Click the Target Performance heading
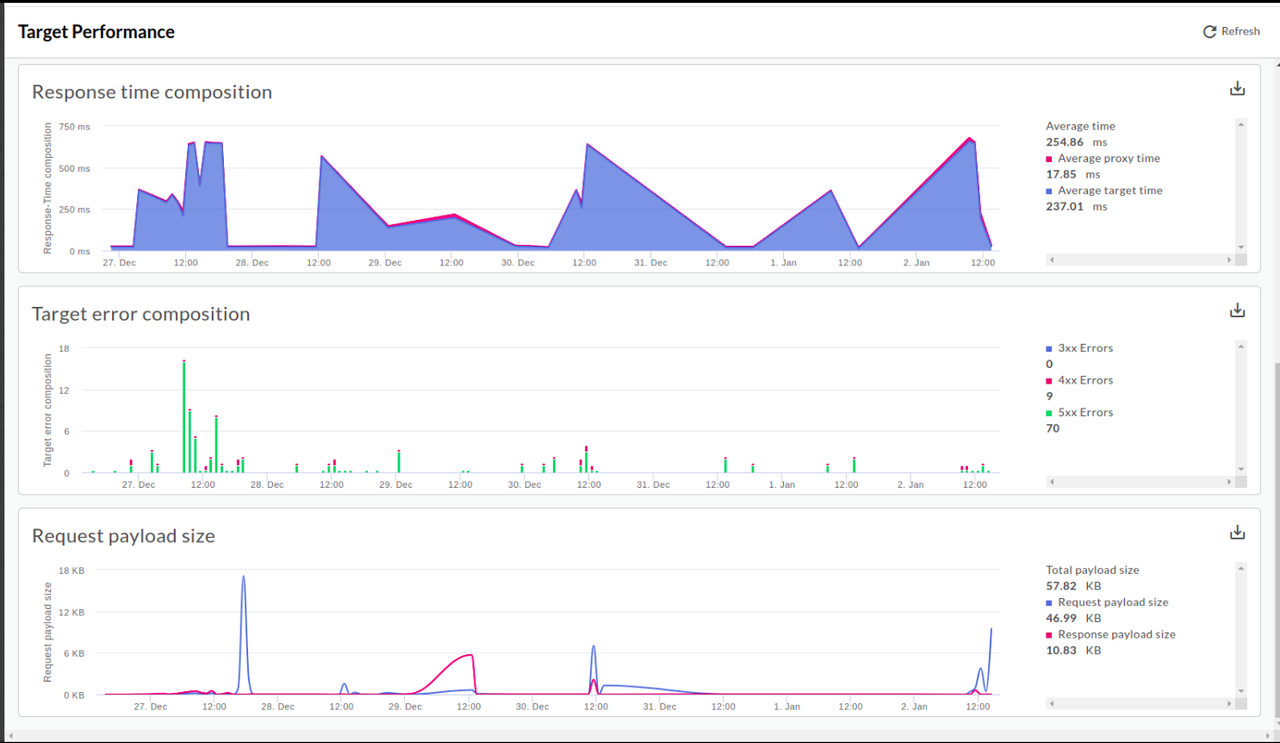The height and width of the screenshot is (743, 1280). [x=96, y=32]
